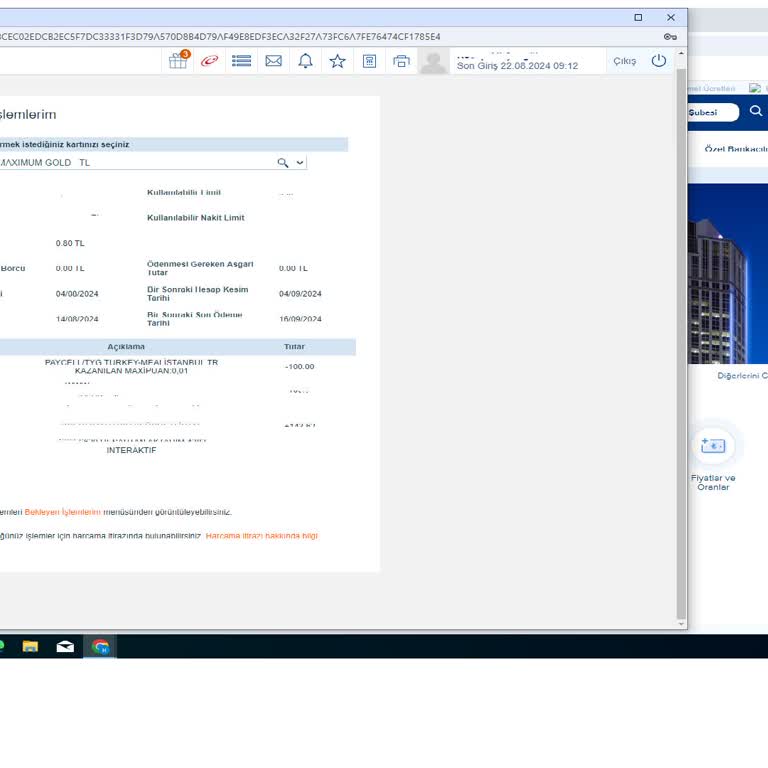
Task: Open the Harcama itirazı hakkında bilgi link
Action: tap(262, 536)
